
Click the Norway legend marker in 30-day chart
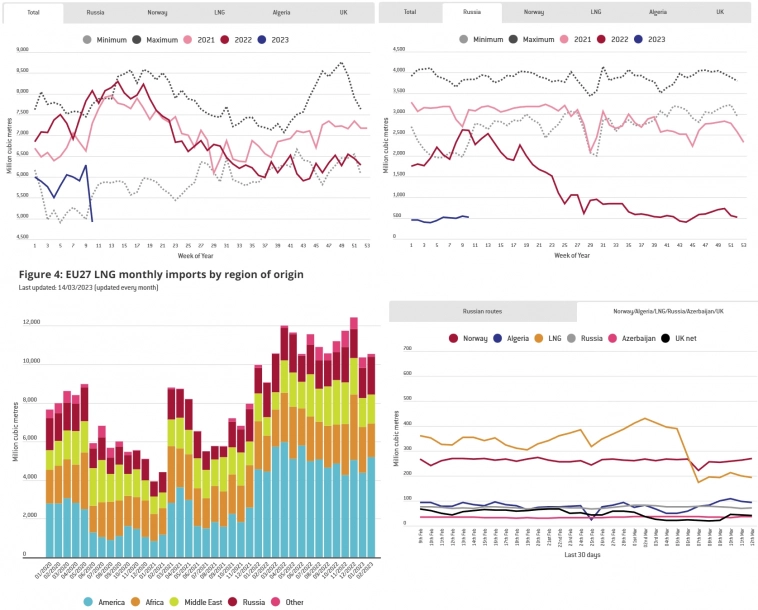(x=455, y=339)
